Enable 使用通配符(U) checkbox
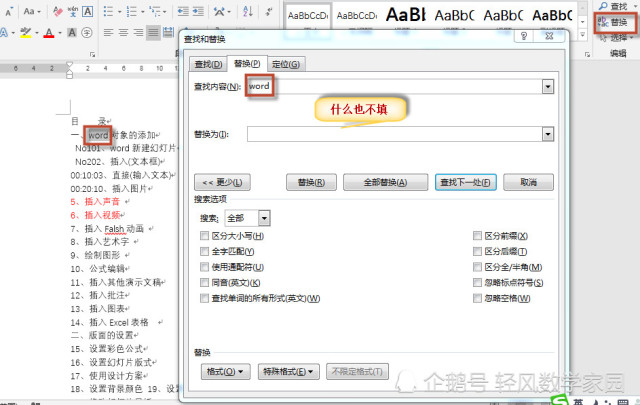Viewport: 640px width, 405px height. 204,267
